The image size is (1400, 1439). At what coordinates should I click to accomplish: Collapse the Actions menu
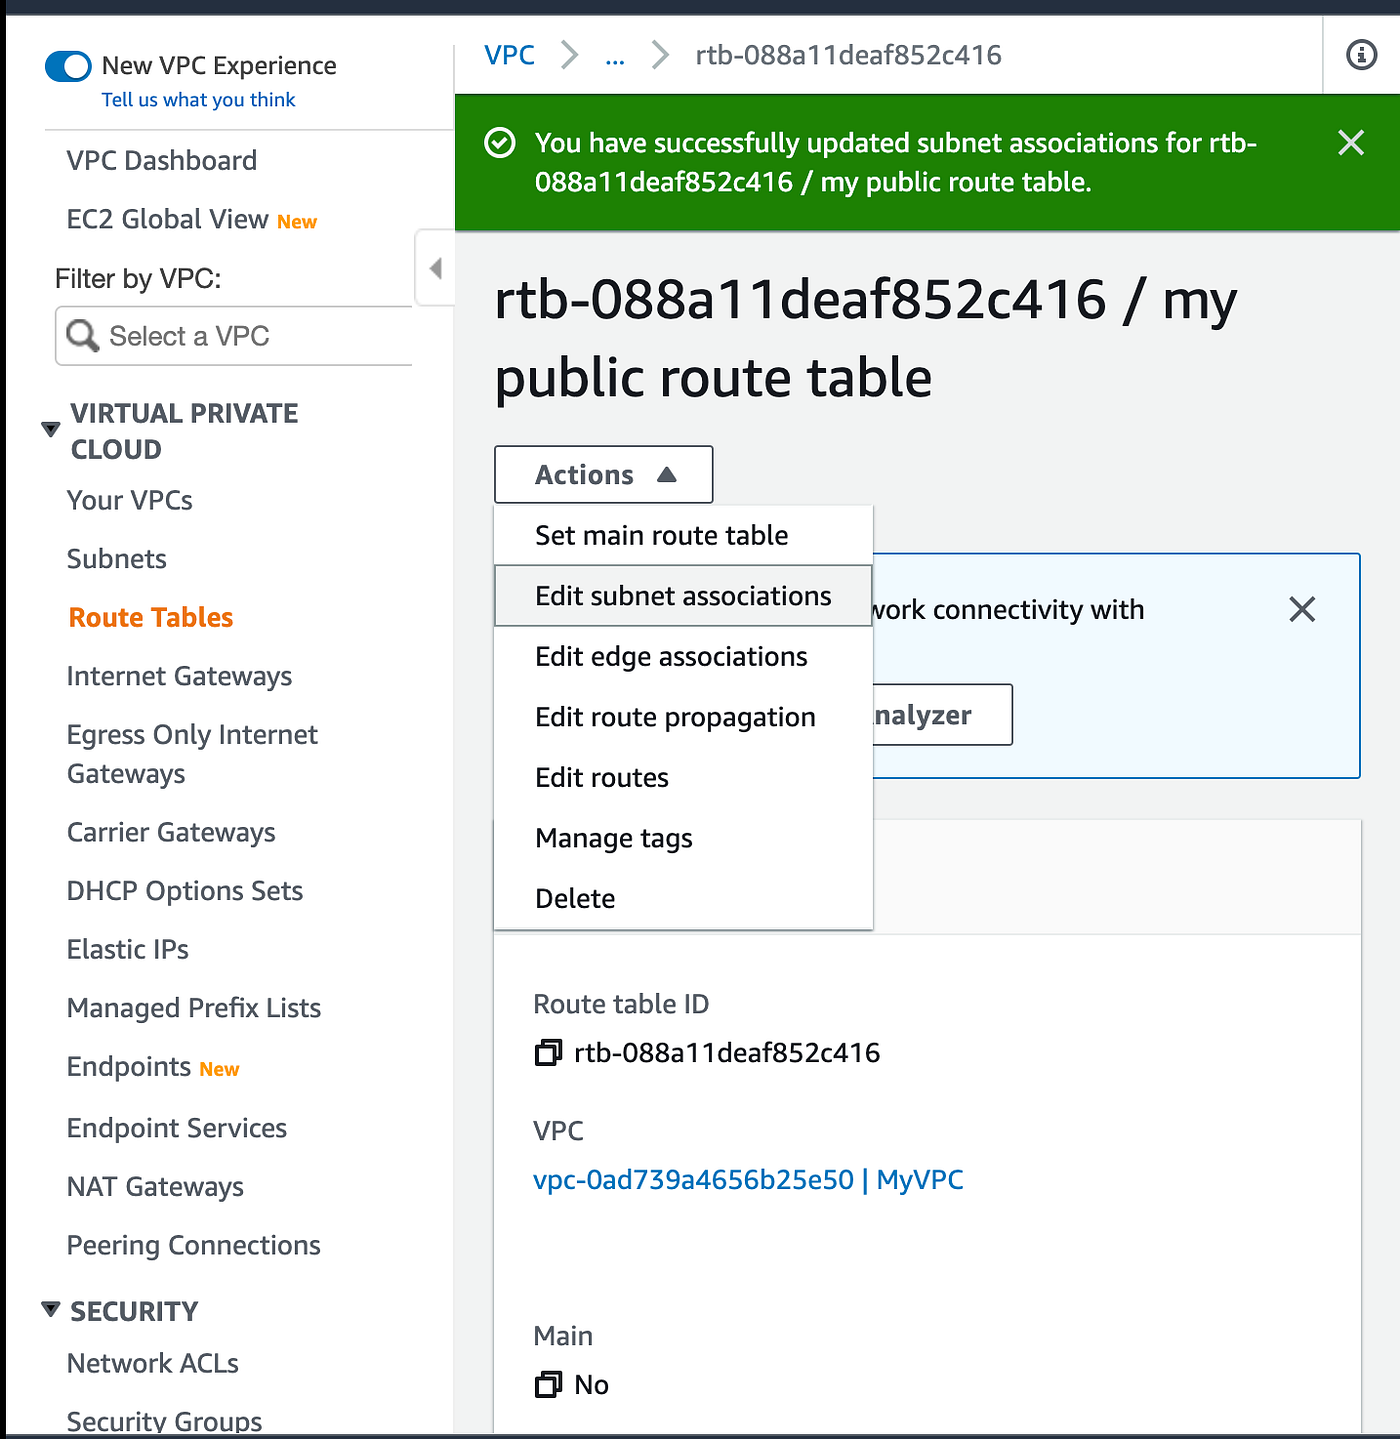(603, 474)
